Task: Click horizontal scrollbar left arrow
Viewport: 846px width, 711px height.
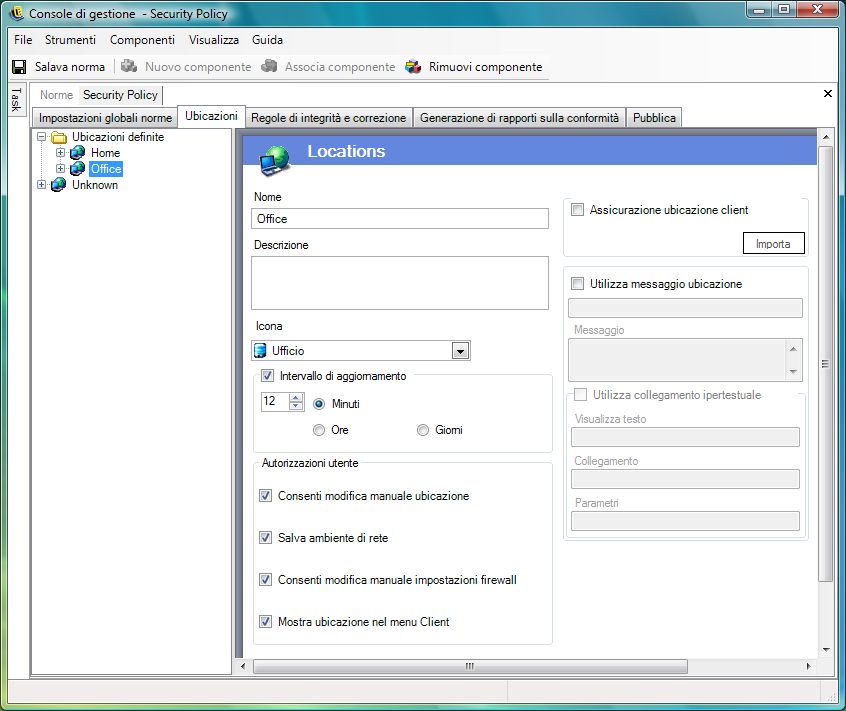Action: point(243,666)
